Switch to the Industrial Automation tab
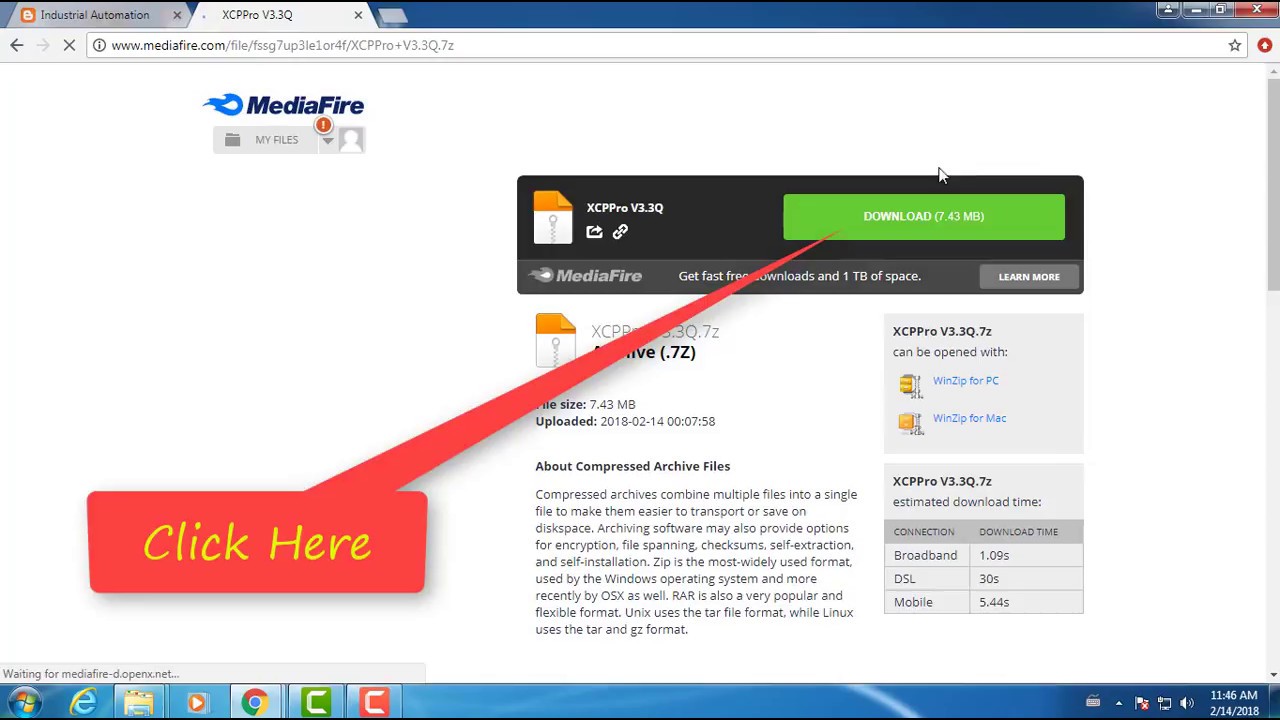The image size is (1280, 720). [95, 15]
